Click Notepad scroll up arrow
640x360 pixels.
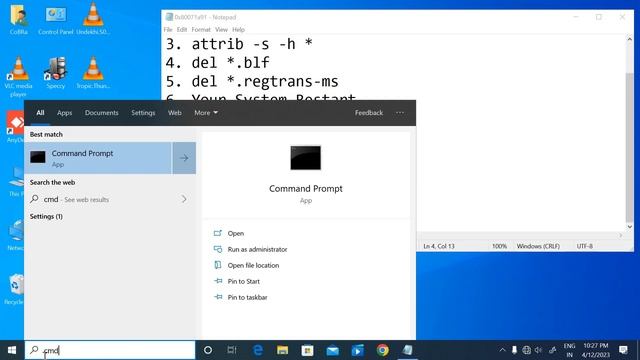coord(629,40)
